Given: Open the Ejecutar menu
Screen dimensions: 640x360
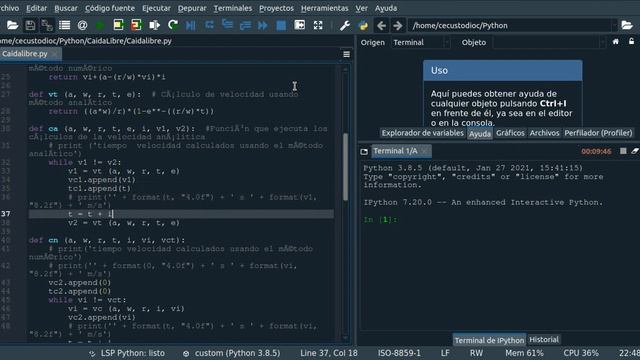Looking at the screenshot, I should [156, 8].
